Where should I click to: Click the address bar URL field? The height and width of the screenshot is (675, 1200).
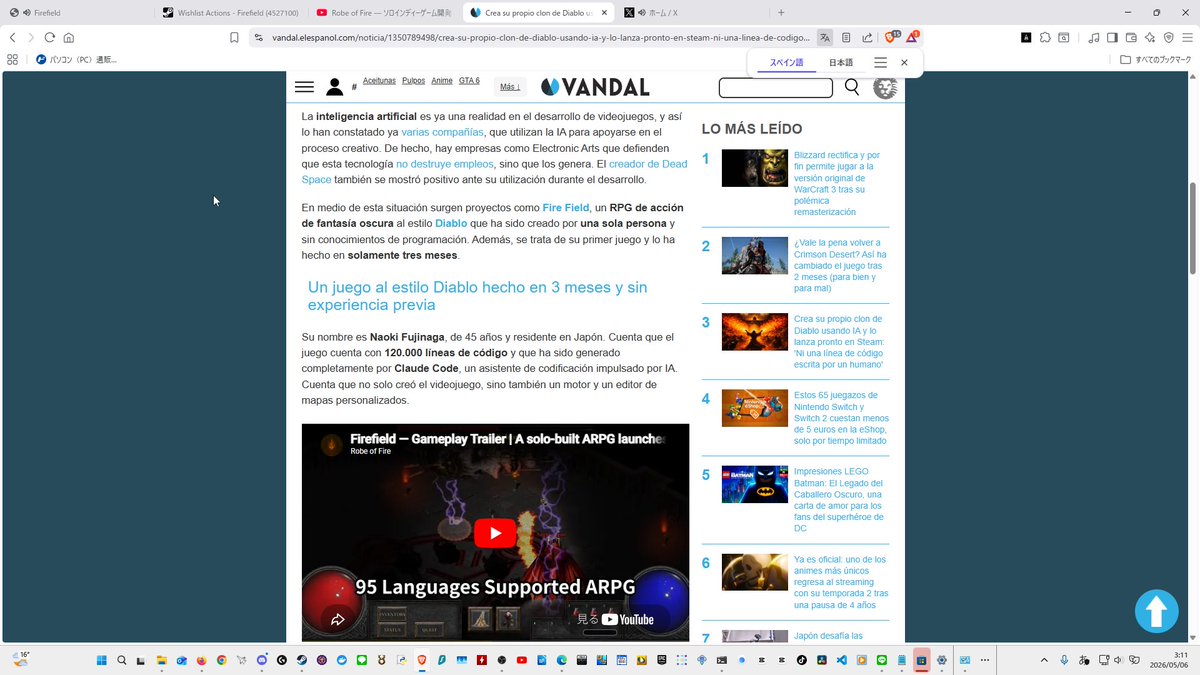(540, 37)
